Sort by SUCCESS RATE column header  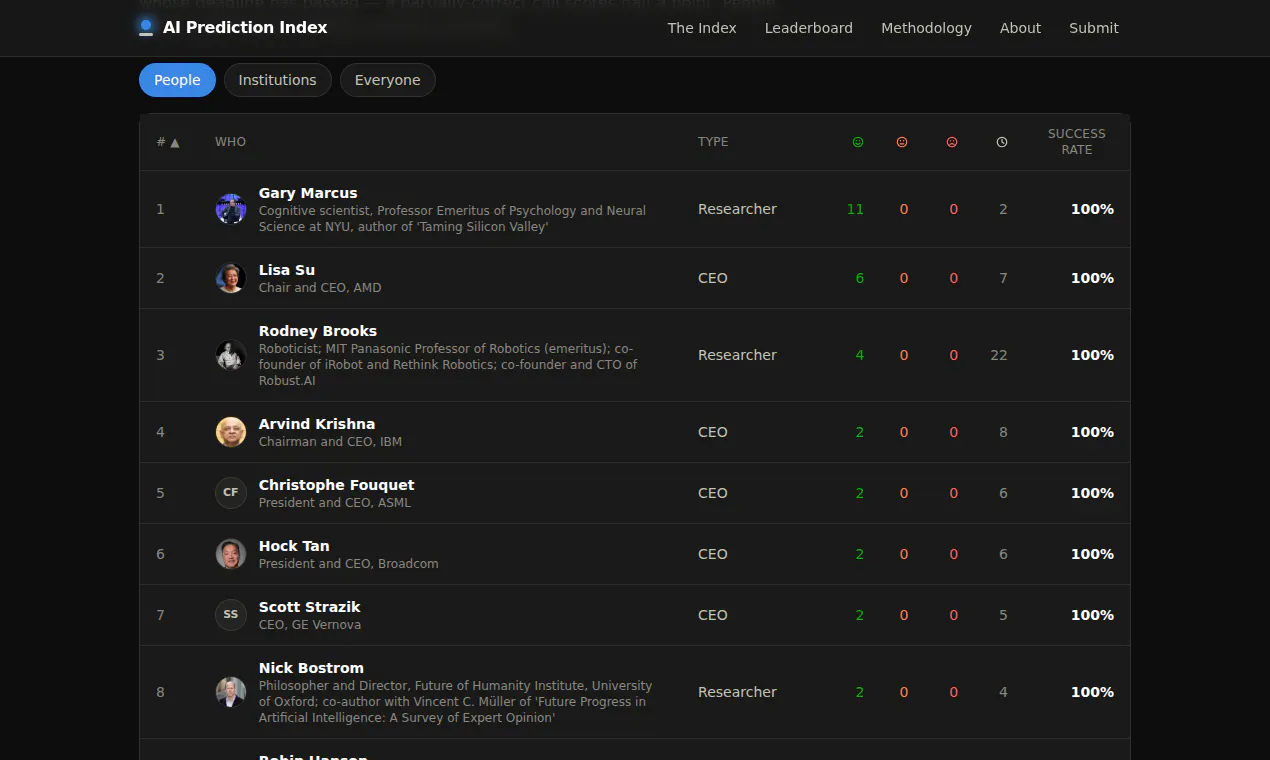click(x=1076, y=142)
